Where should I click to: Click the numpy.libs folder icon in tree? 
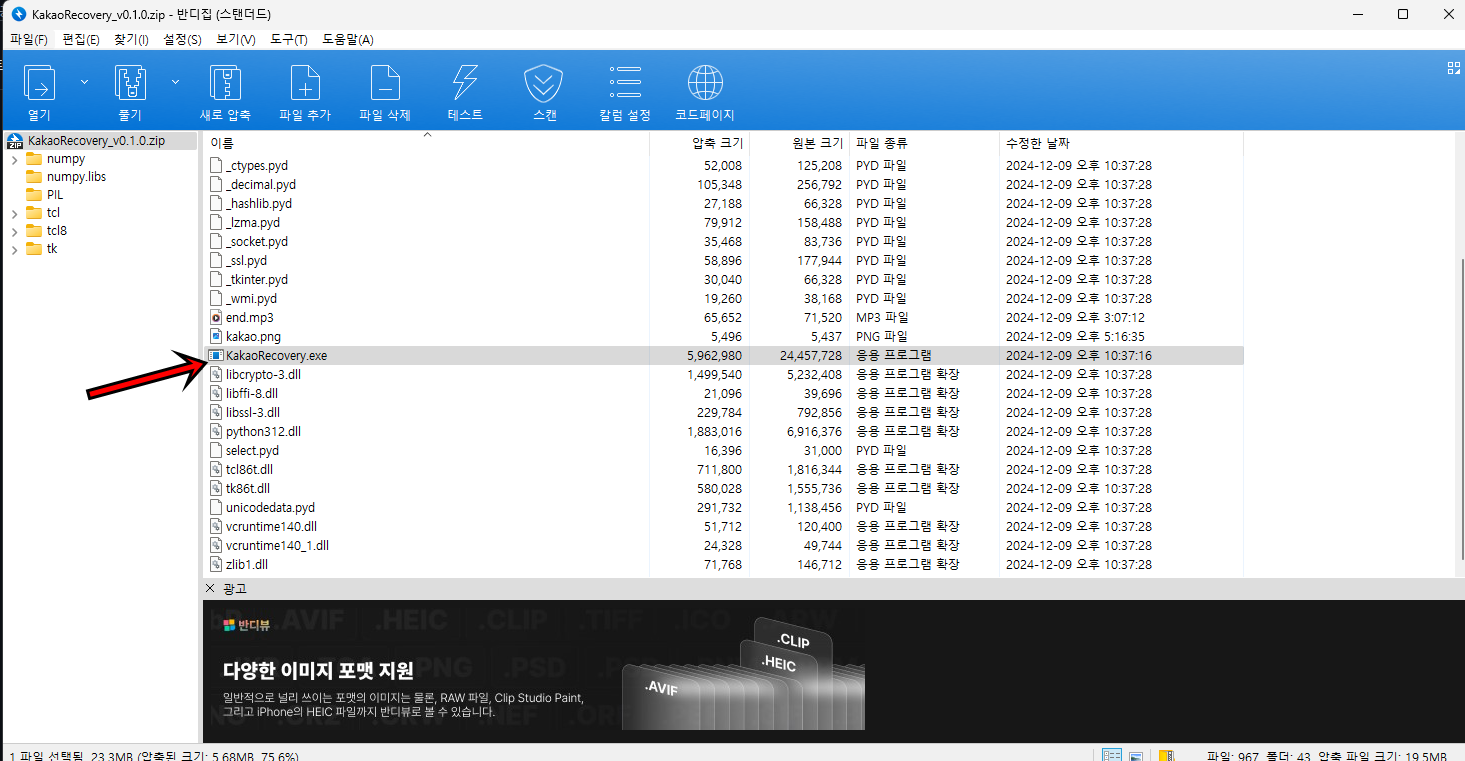(34, 177)
